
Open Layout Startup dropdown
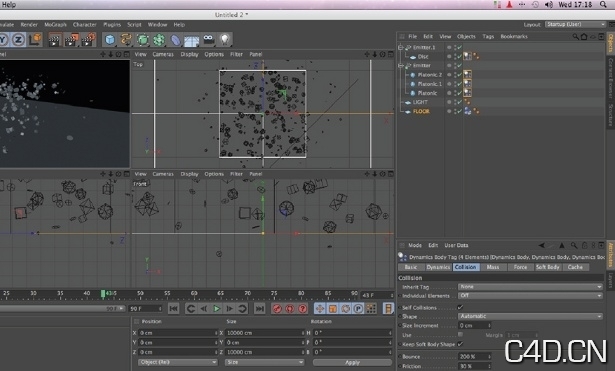575,24
